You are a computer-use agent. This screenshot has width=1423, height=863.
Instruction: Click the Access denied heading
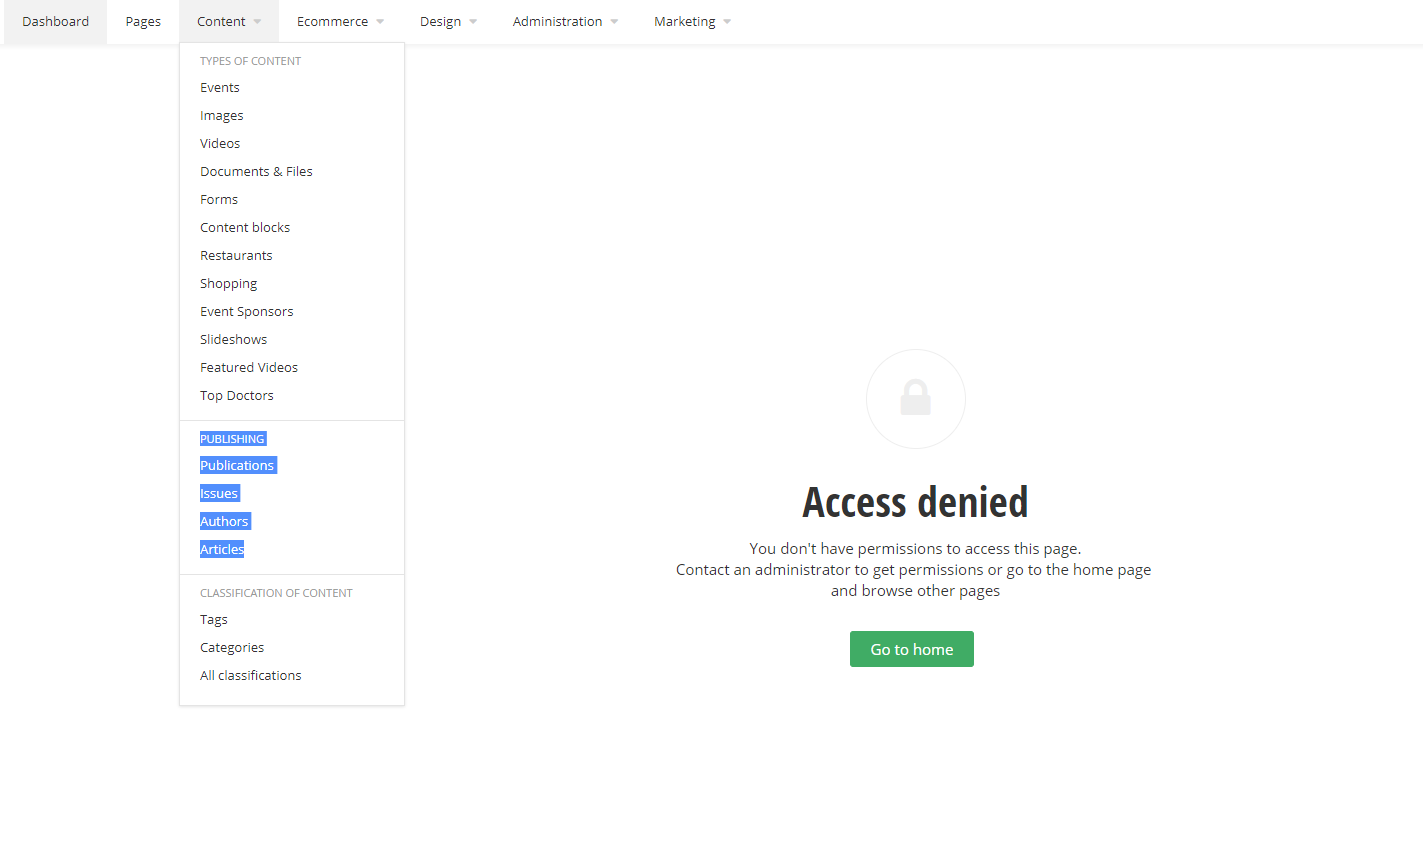click(x=915, y=502)
